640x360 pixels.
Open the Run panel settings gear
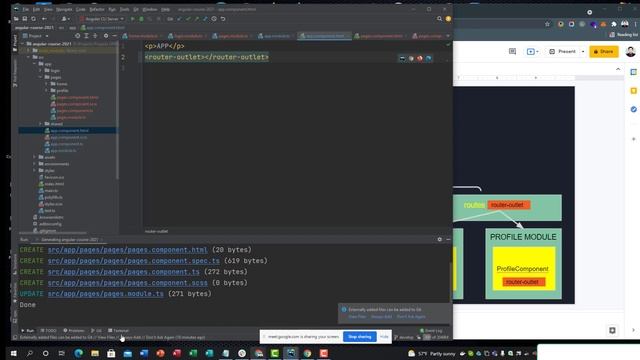pyautogui.click(x=440, y=240)
